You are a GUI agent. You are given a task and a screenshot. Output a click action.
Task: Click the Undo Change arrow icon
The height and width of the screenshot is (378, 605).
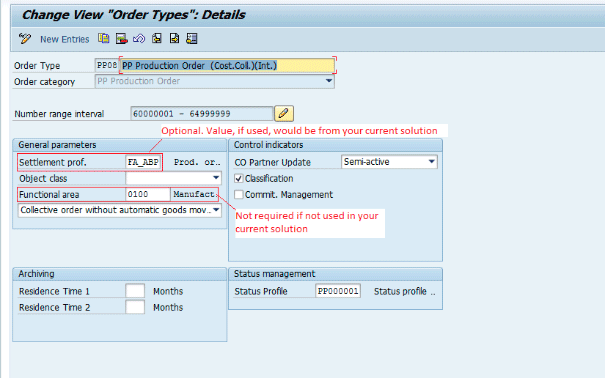(139, 38)
